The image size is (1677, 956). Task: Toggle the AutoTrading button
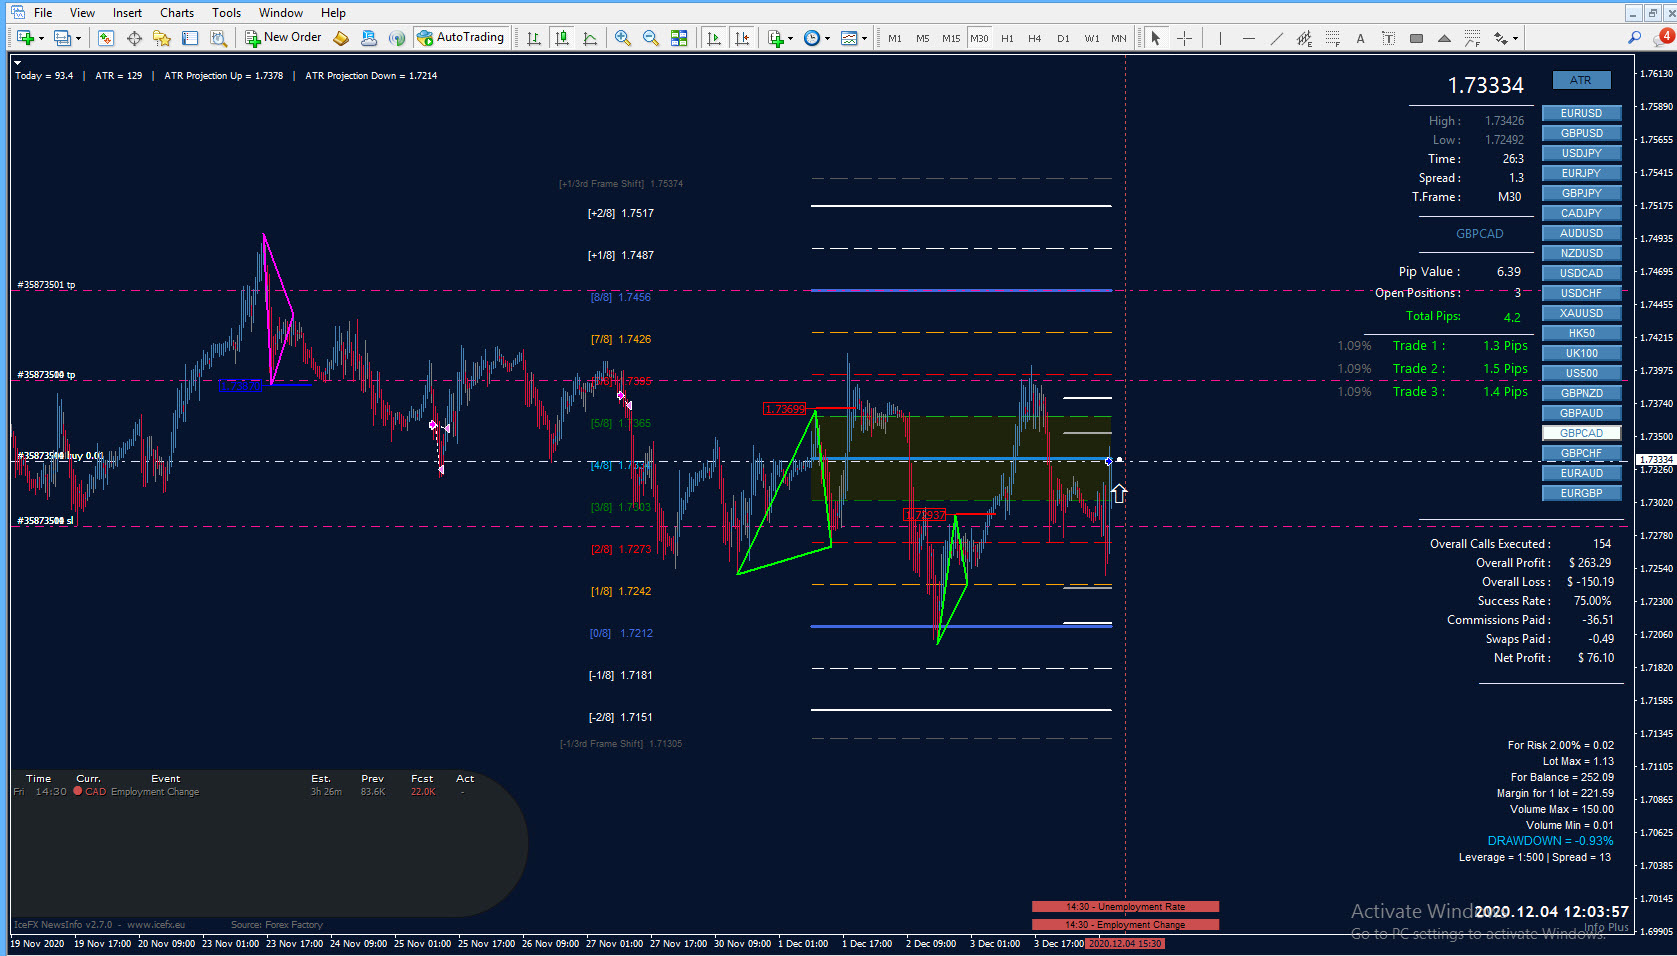click(x=460, y=38)
